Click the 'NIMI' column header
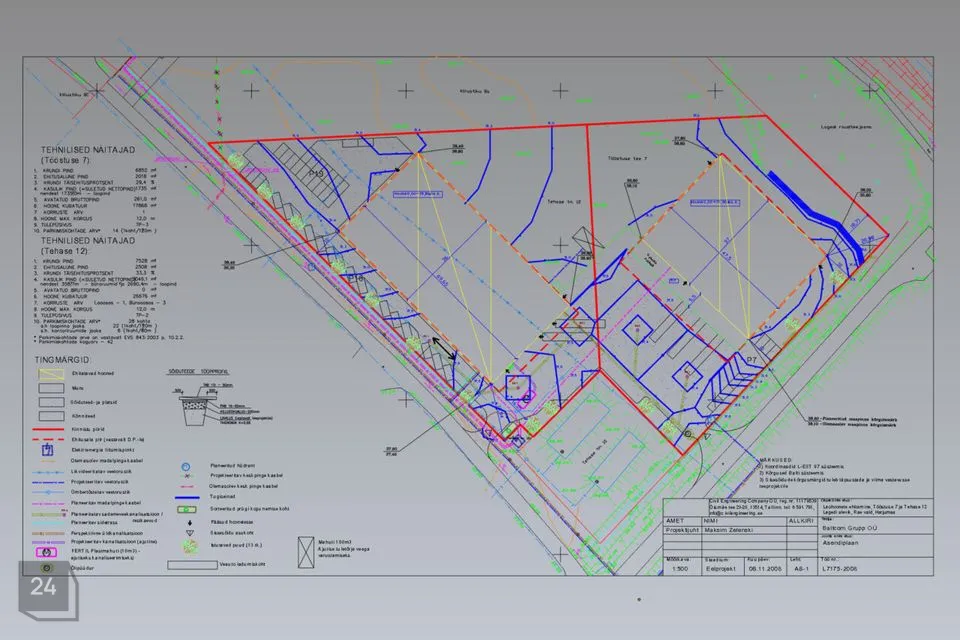This screenshot has width=960, height=640. (x=711, y=521)
